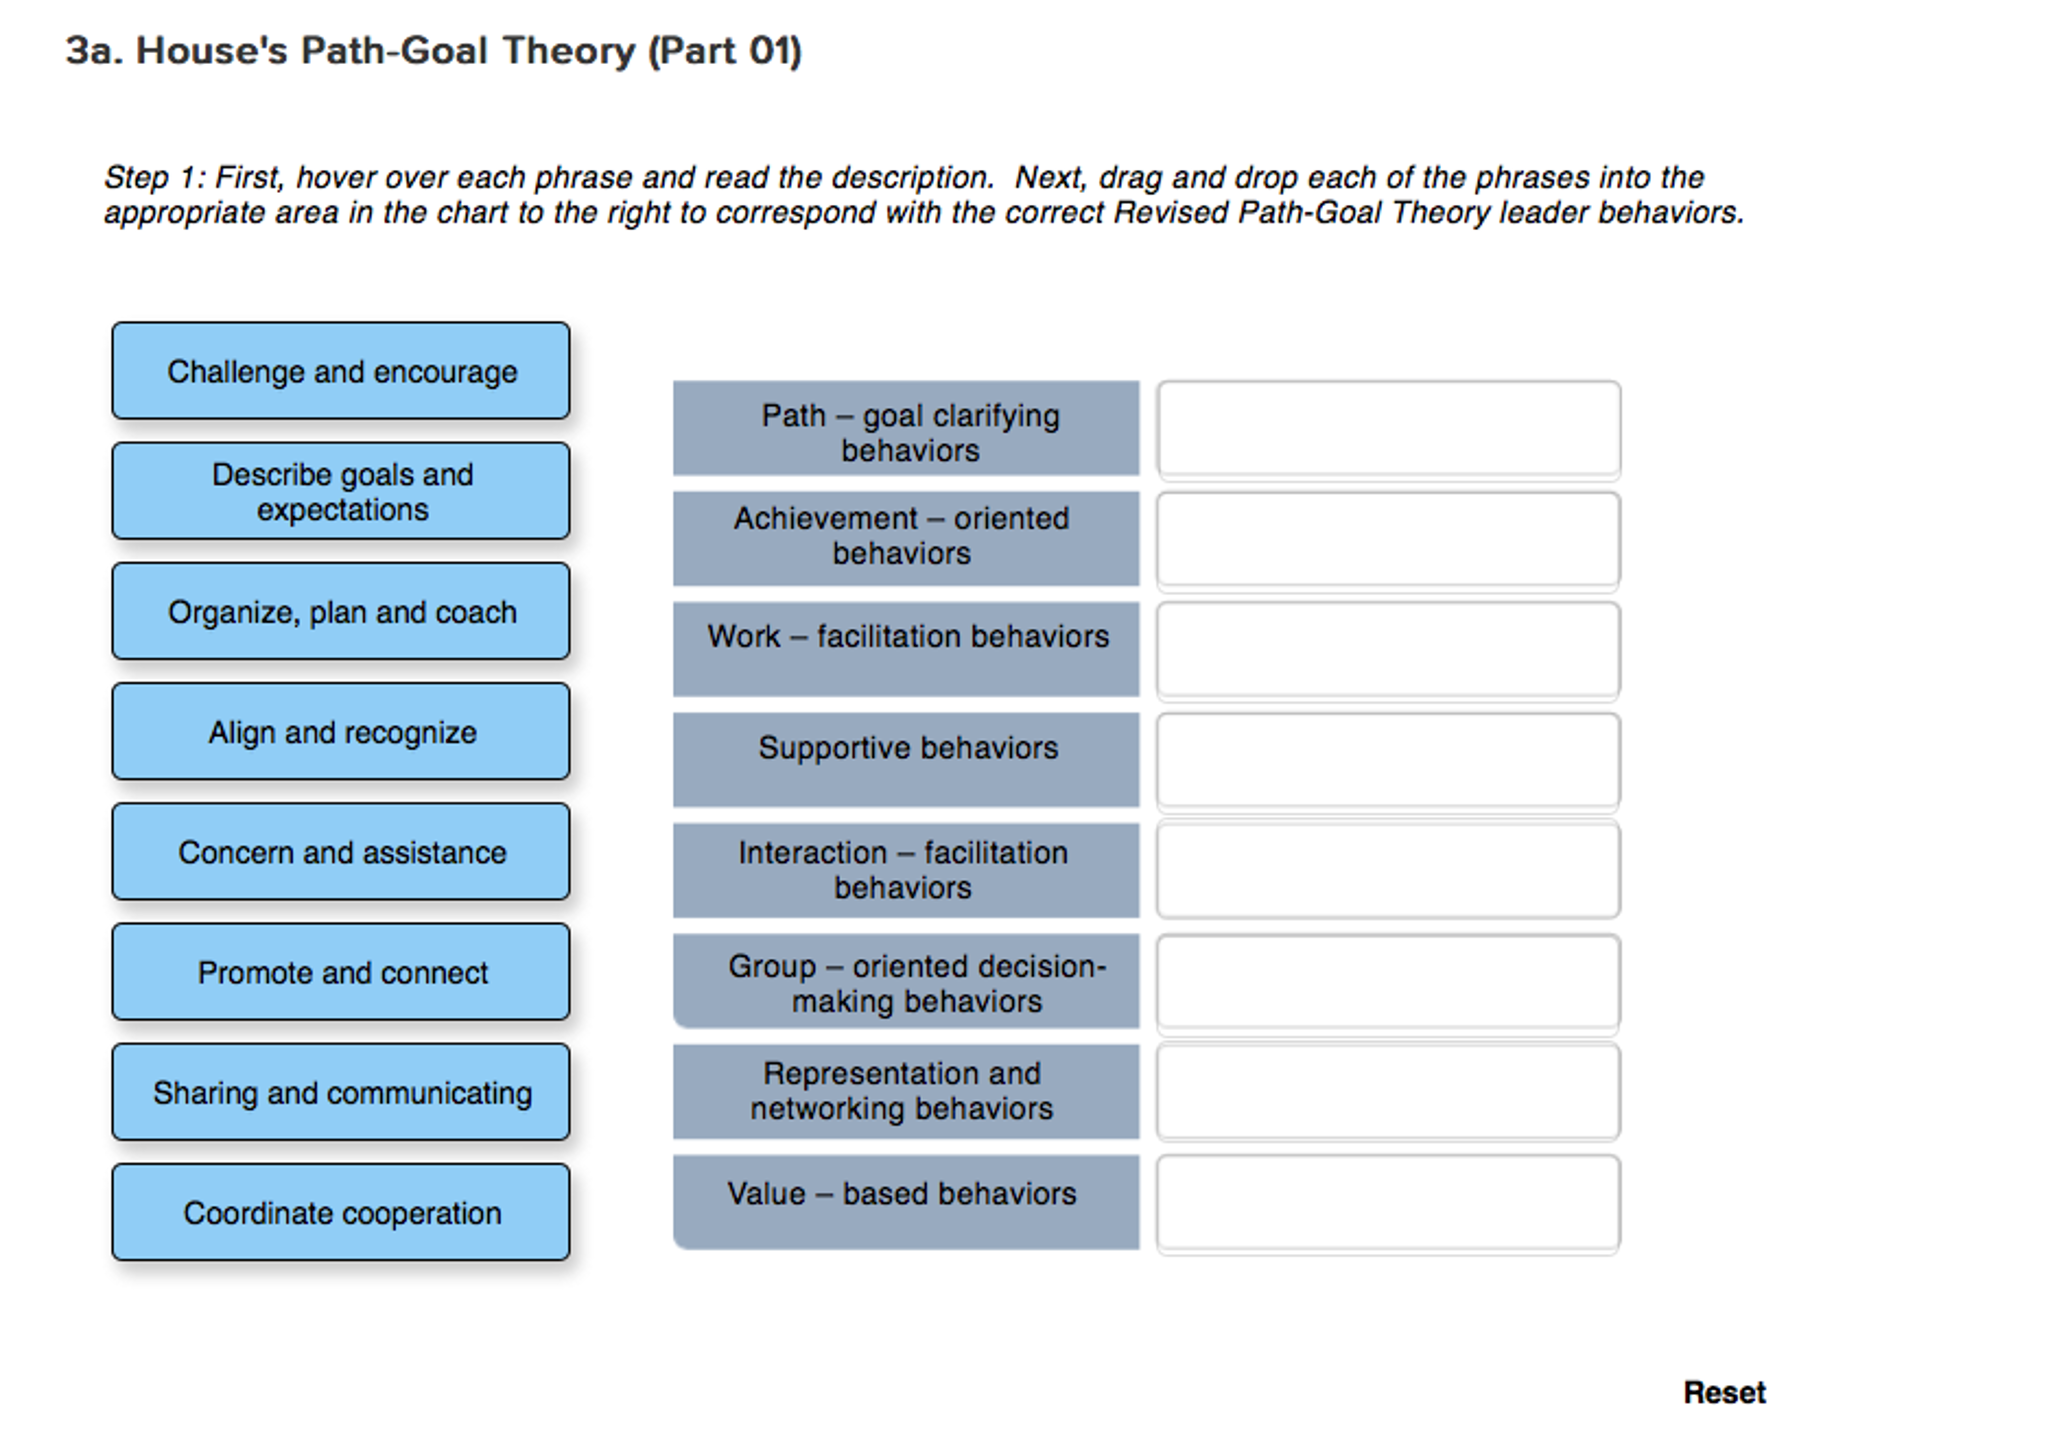The image size is (2046, 1436).
Task: Click Concern and assistance tile
Action: coord(341,852)
